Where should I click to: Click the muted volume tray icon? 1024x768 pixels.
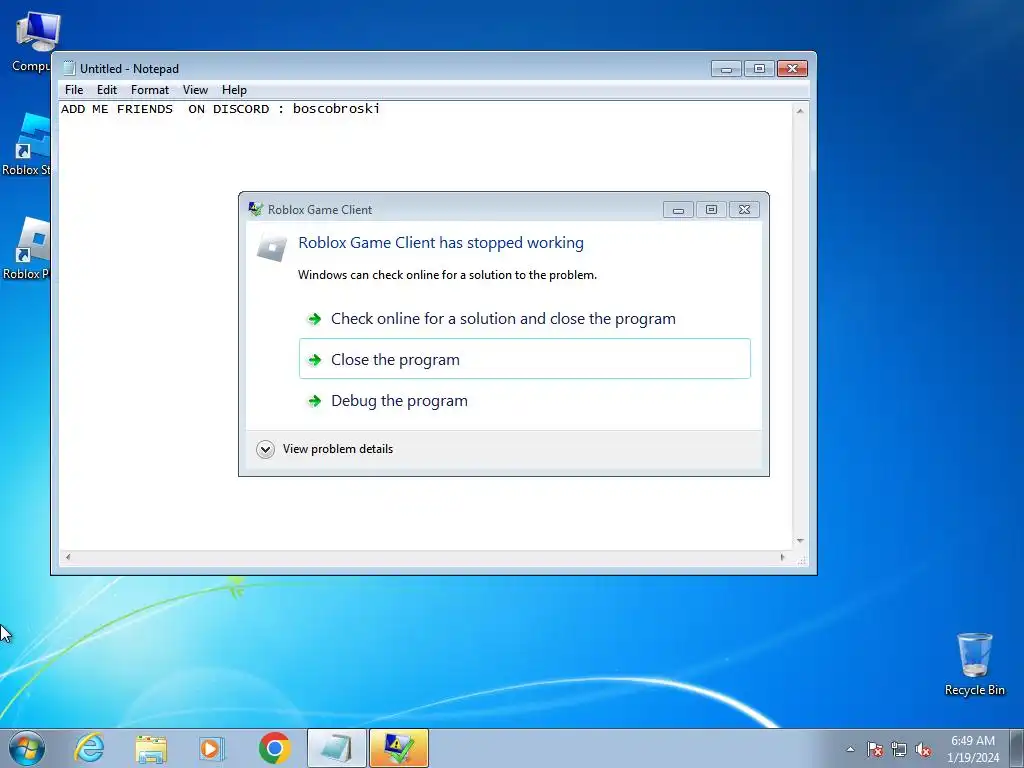(x=923, y=750)
